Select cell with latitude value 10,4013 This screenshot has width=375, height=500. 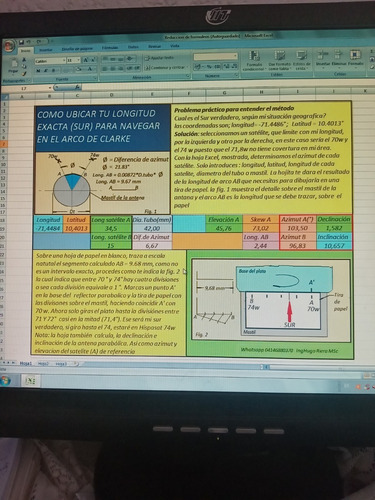tap(76, 228)
